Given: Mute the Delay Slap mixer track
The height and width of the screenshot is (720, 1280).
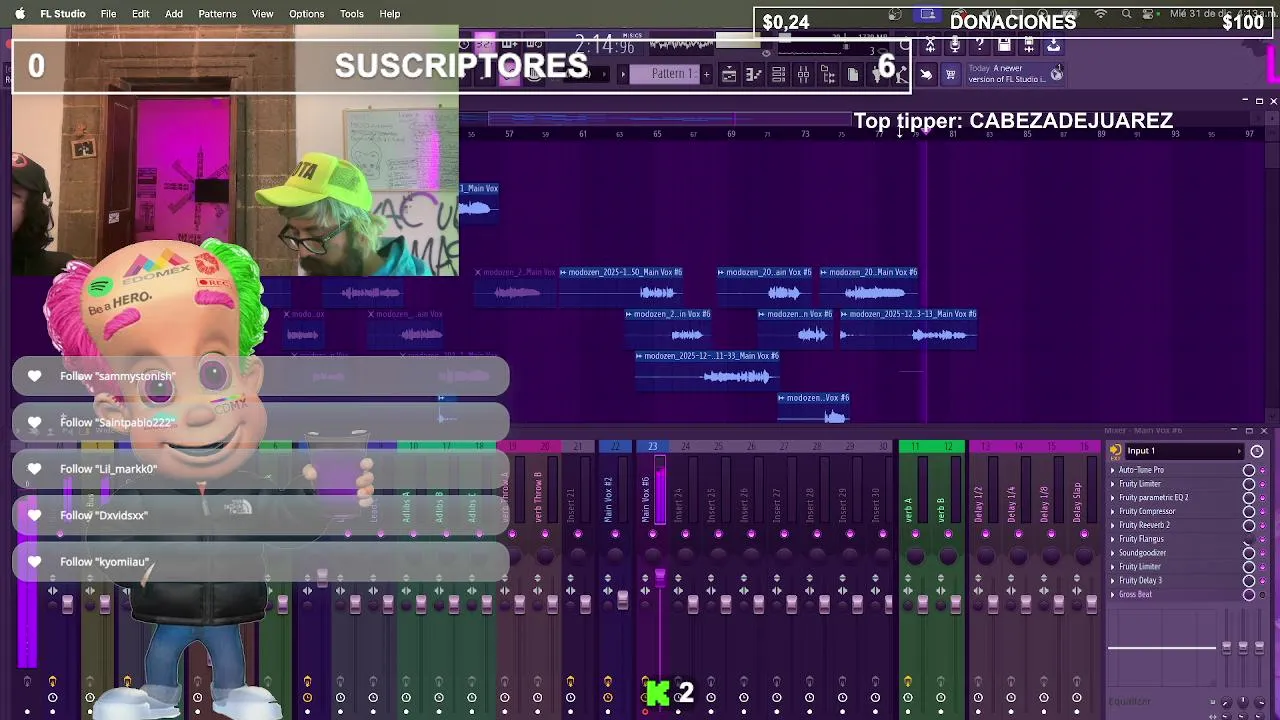Looking at the screenshot, I should pos(1084,533).
